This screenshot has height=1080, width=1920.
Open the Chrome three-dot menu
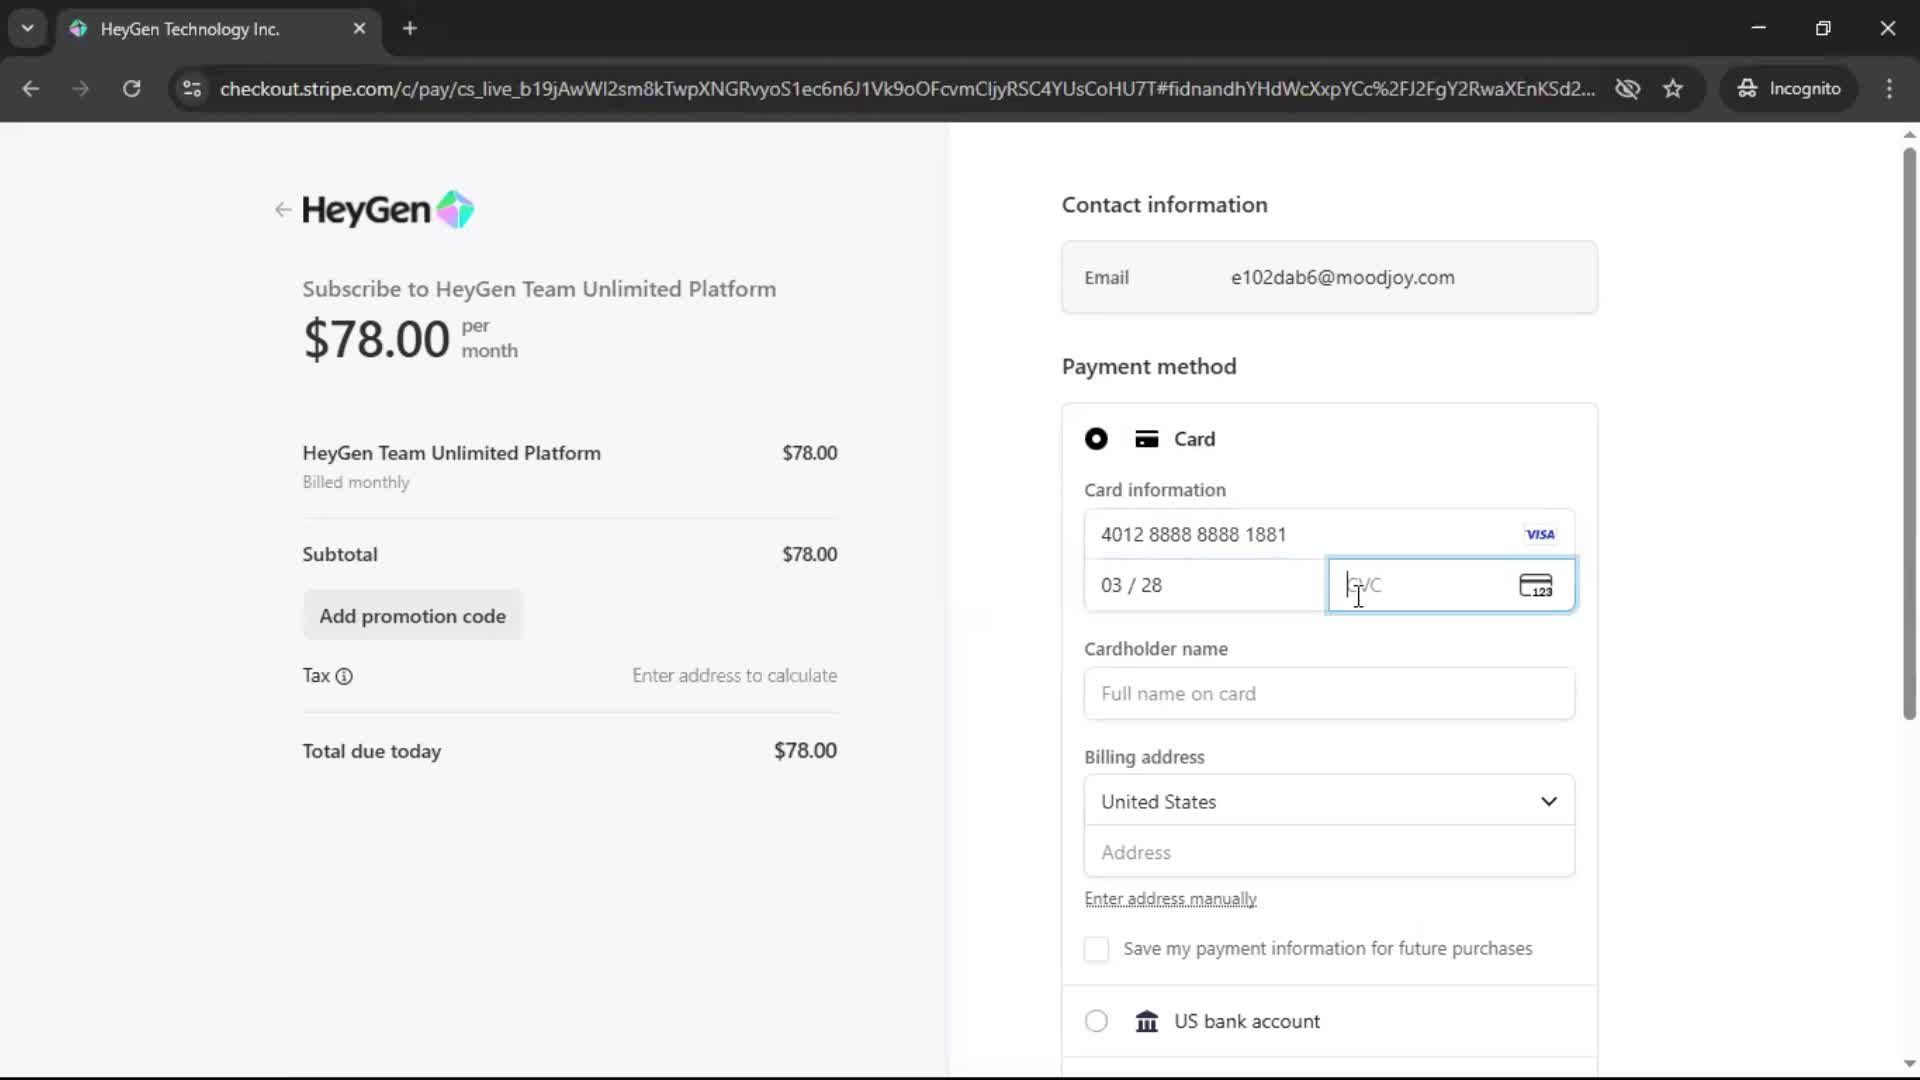pyautogui.click(x=1889, y=89)
